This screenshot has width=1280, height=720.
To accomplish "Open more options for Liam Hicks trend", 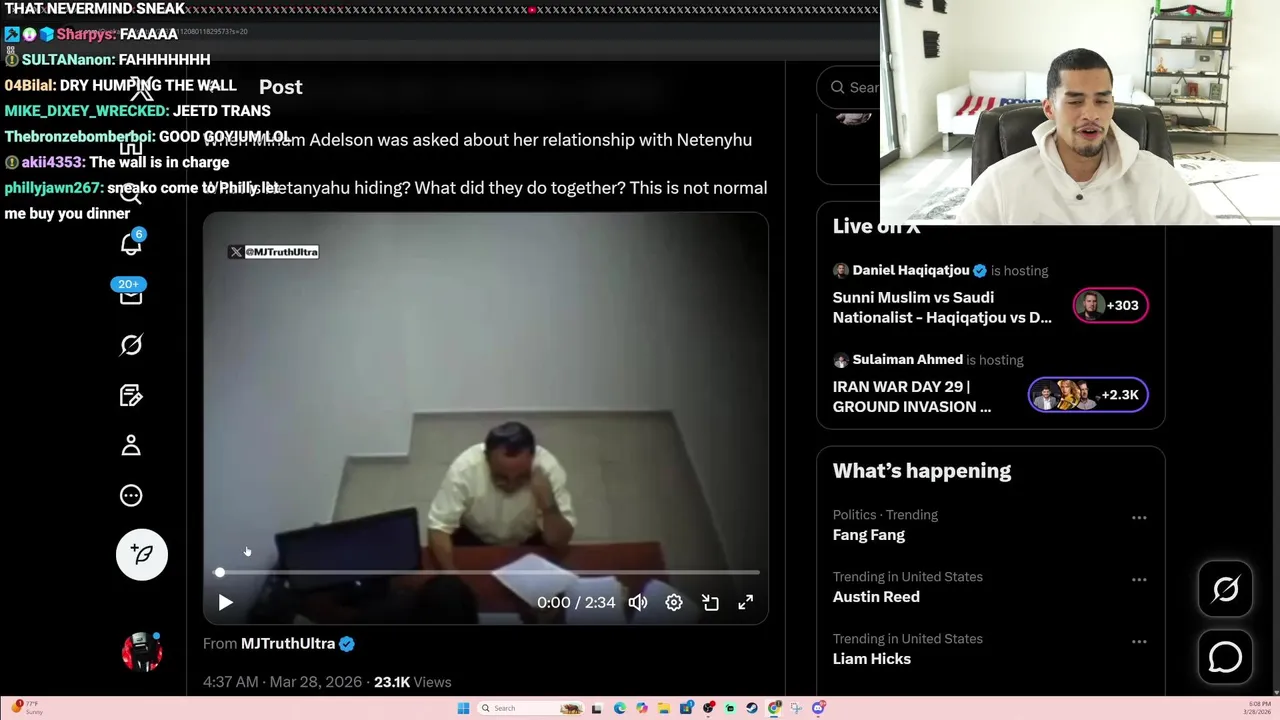I will click(1139, 641).
